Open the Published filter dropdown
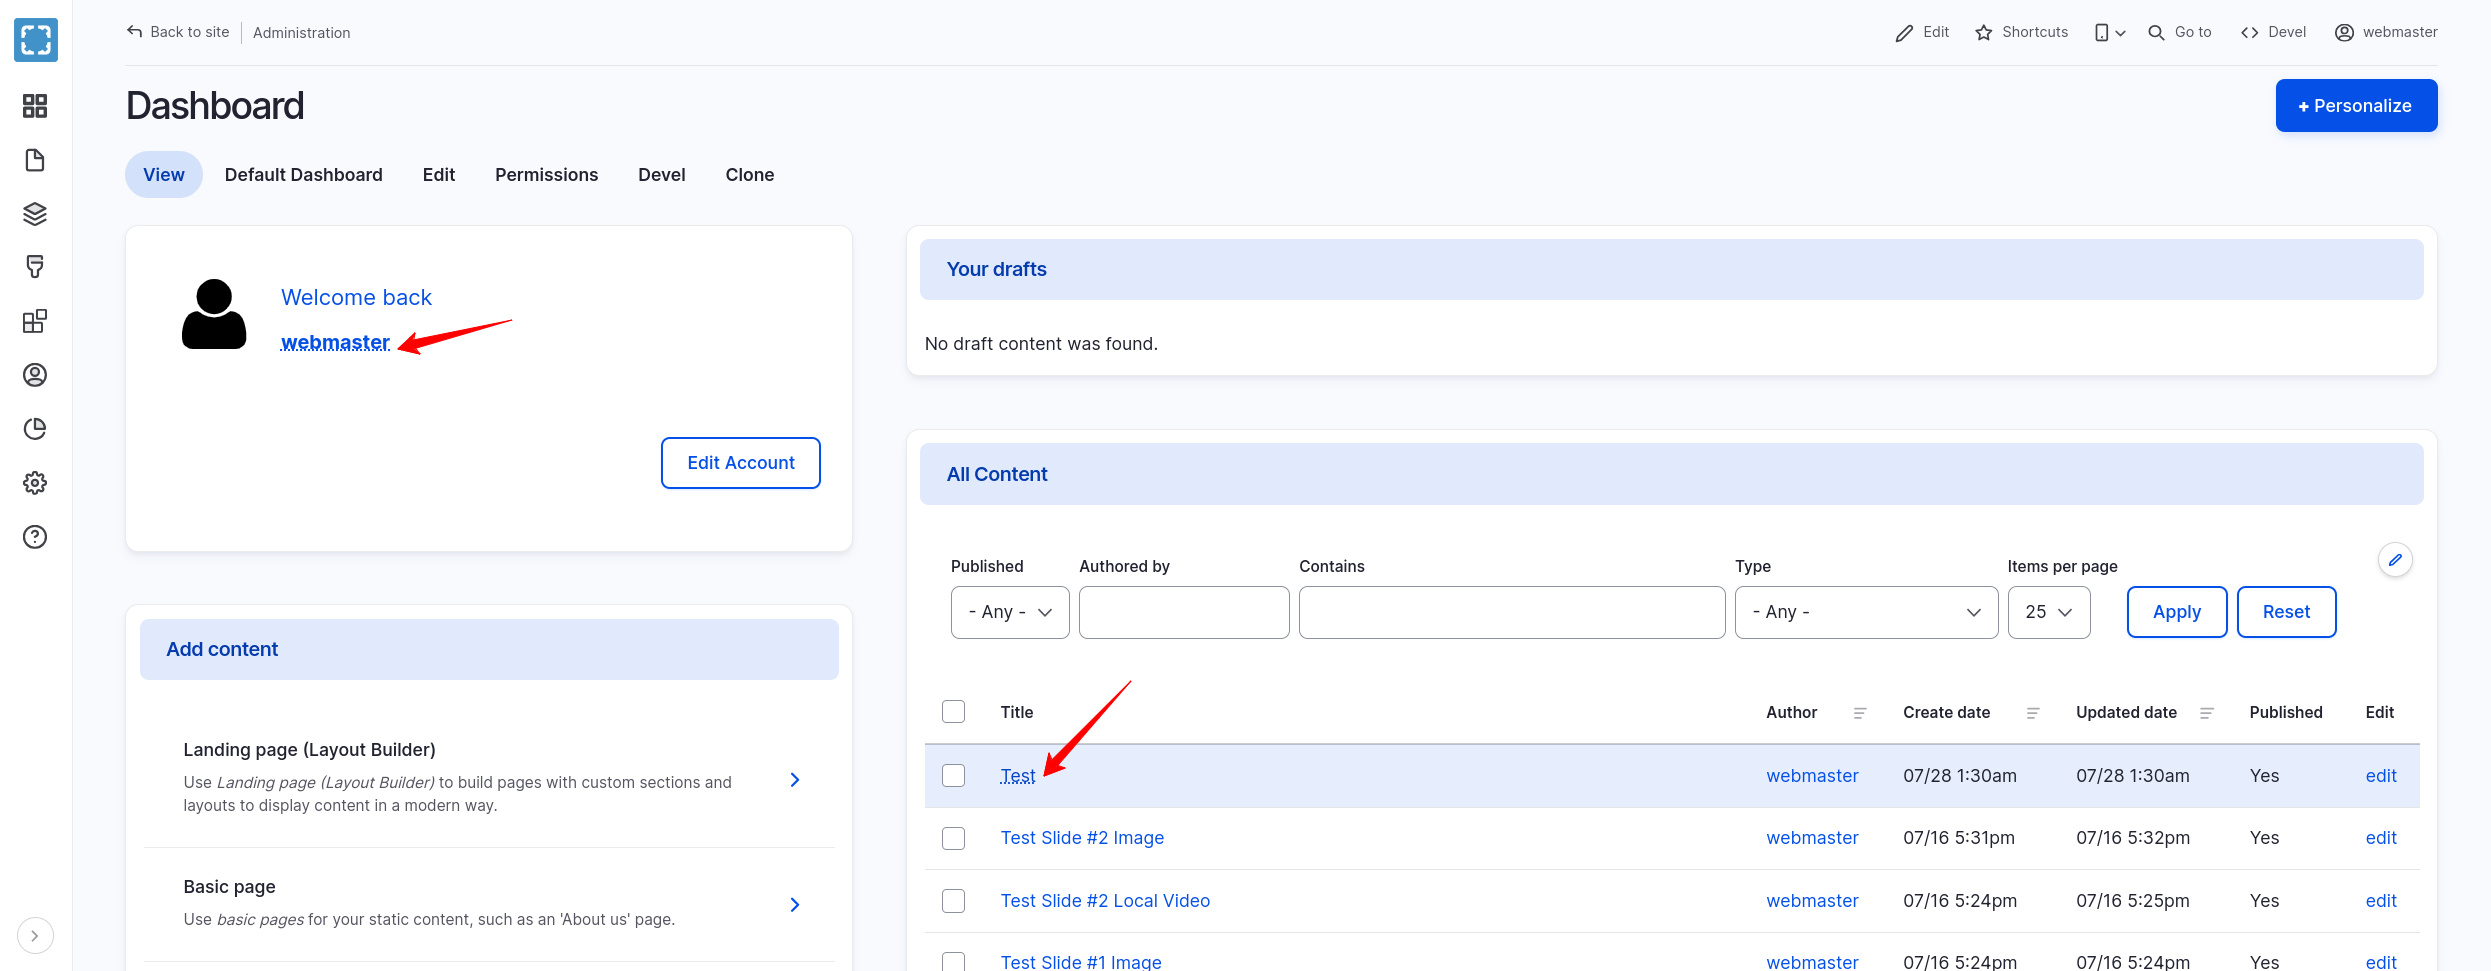Screen dimensions: 2491x971 pos(1010,612)
